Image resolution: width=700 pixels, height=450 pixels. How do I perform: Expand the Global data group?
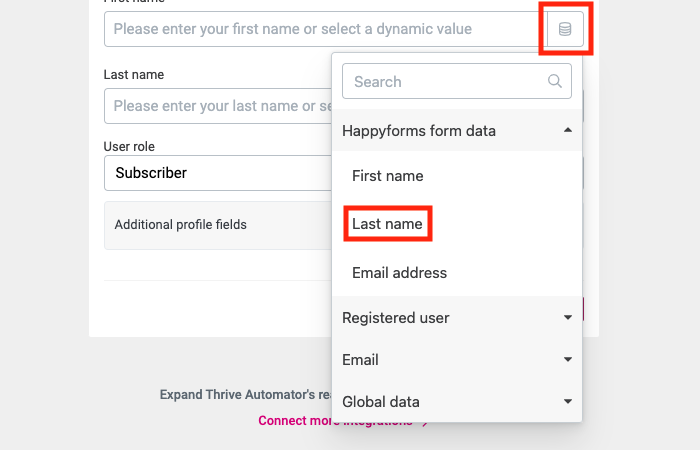pyautogui.click(x=457, y=401)
